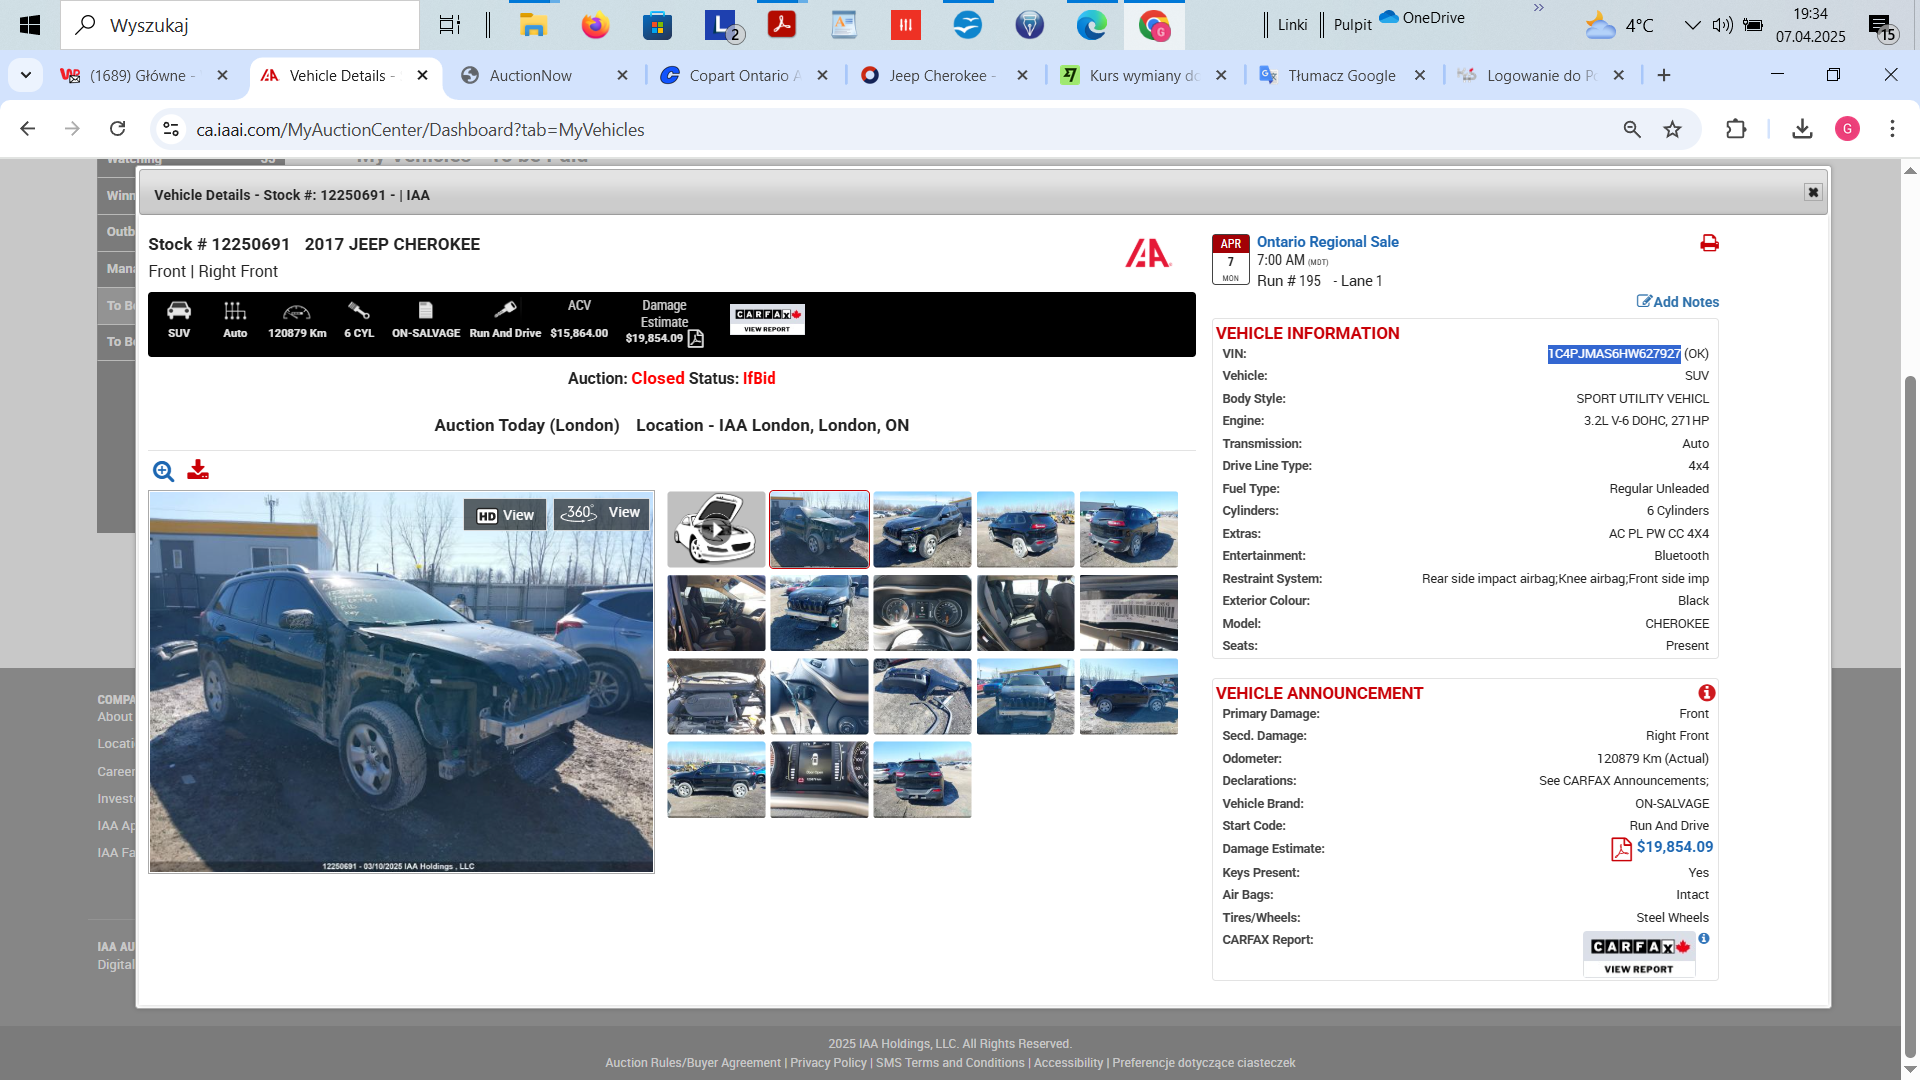
Task: Close the Vehicle Details dialog
Action: pos(1813,192)
